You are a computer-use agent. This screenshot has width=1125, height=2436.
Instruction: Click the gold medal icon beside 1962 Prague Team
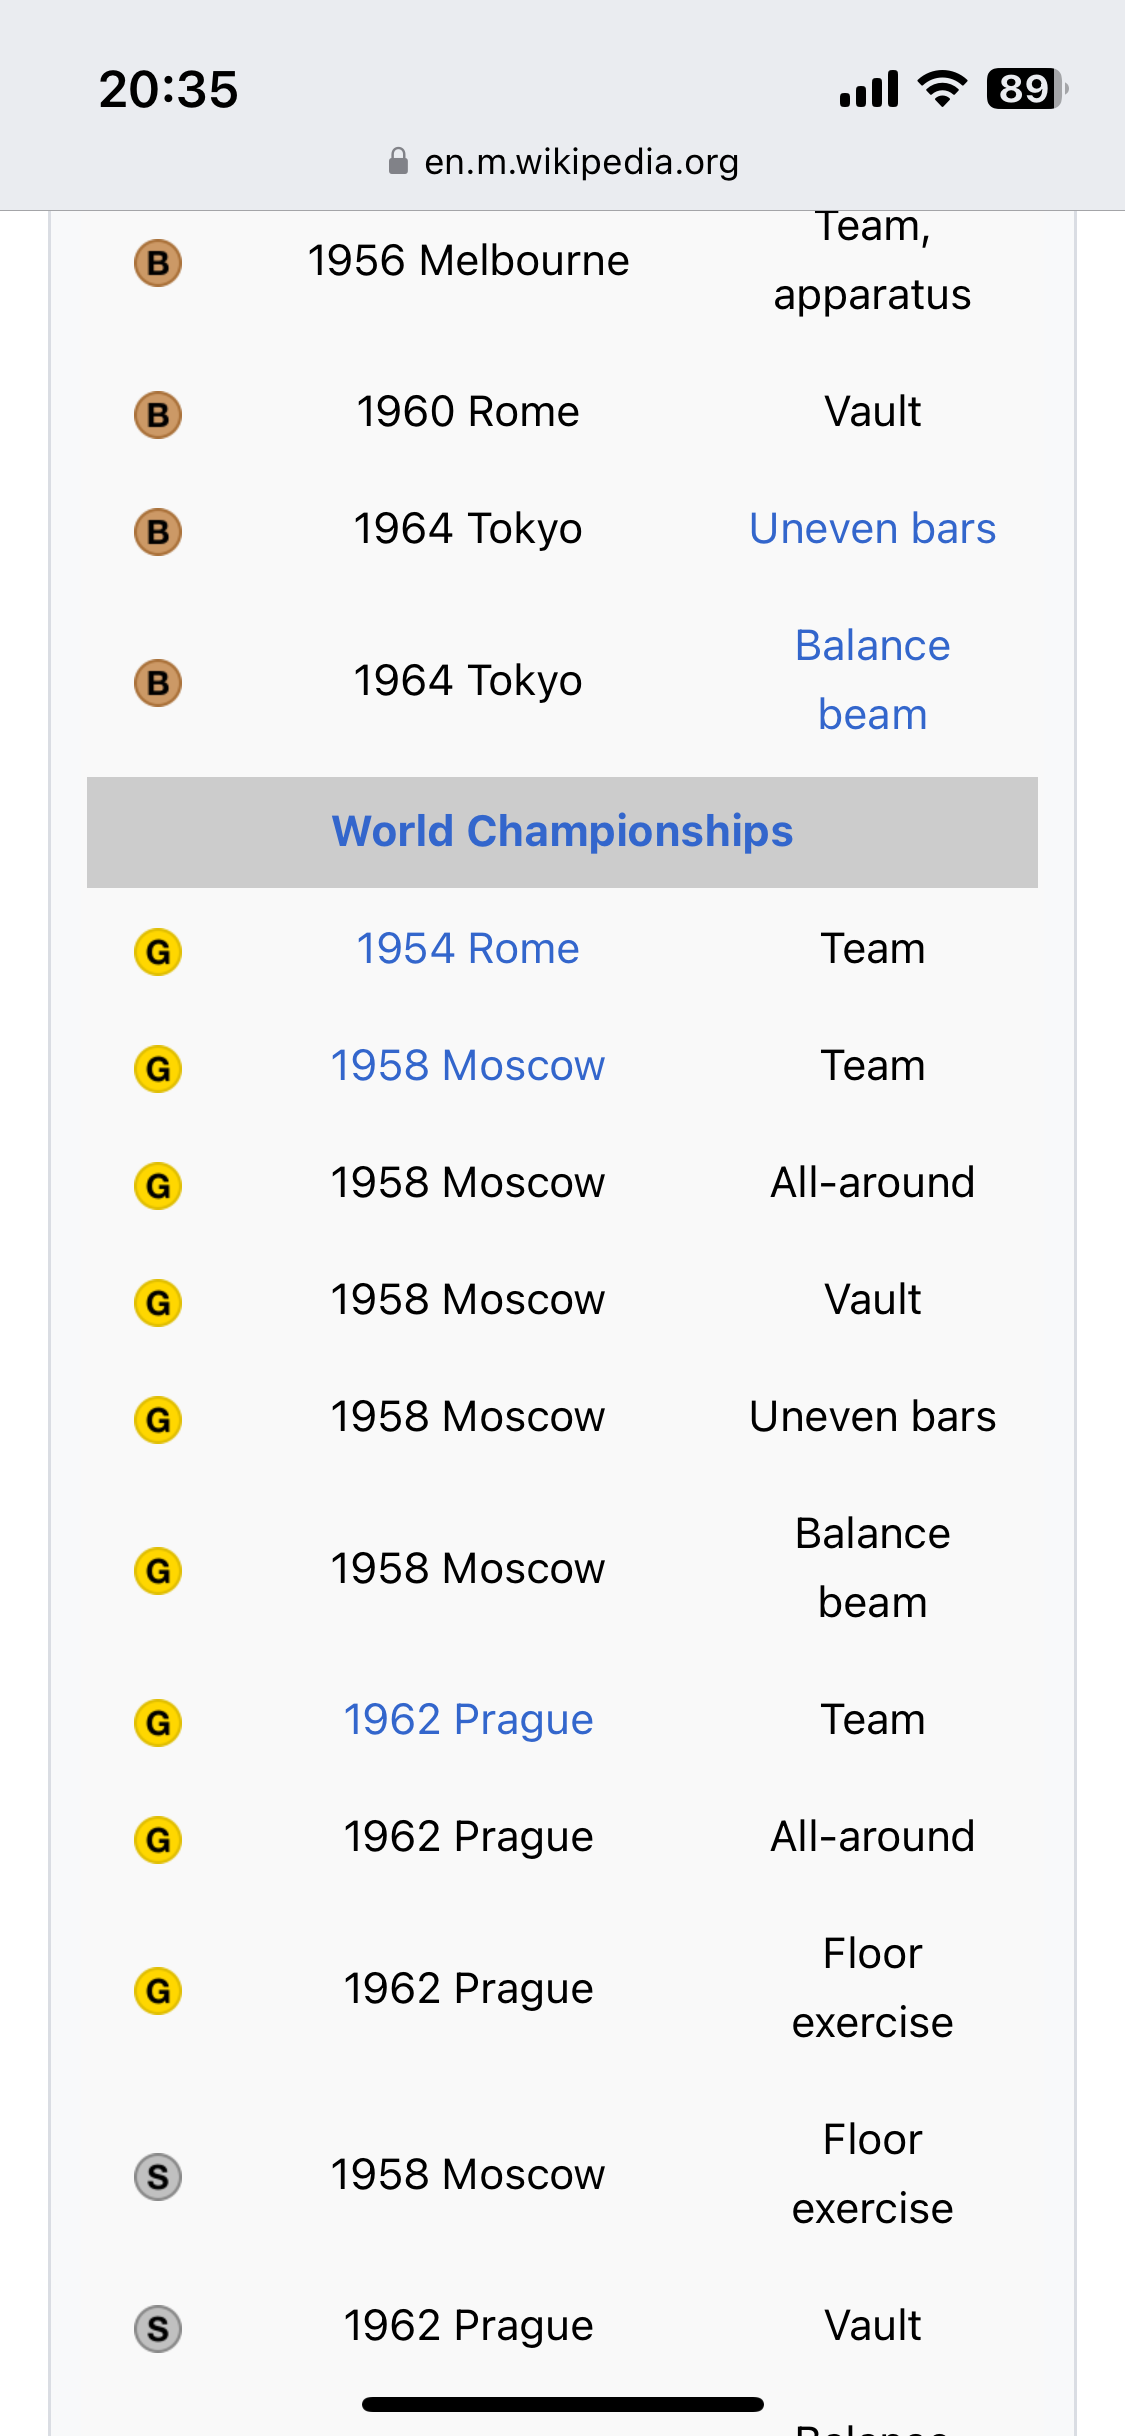click(x=158, y=1722)
